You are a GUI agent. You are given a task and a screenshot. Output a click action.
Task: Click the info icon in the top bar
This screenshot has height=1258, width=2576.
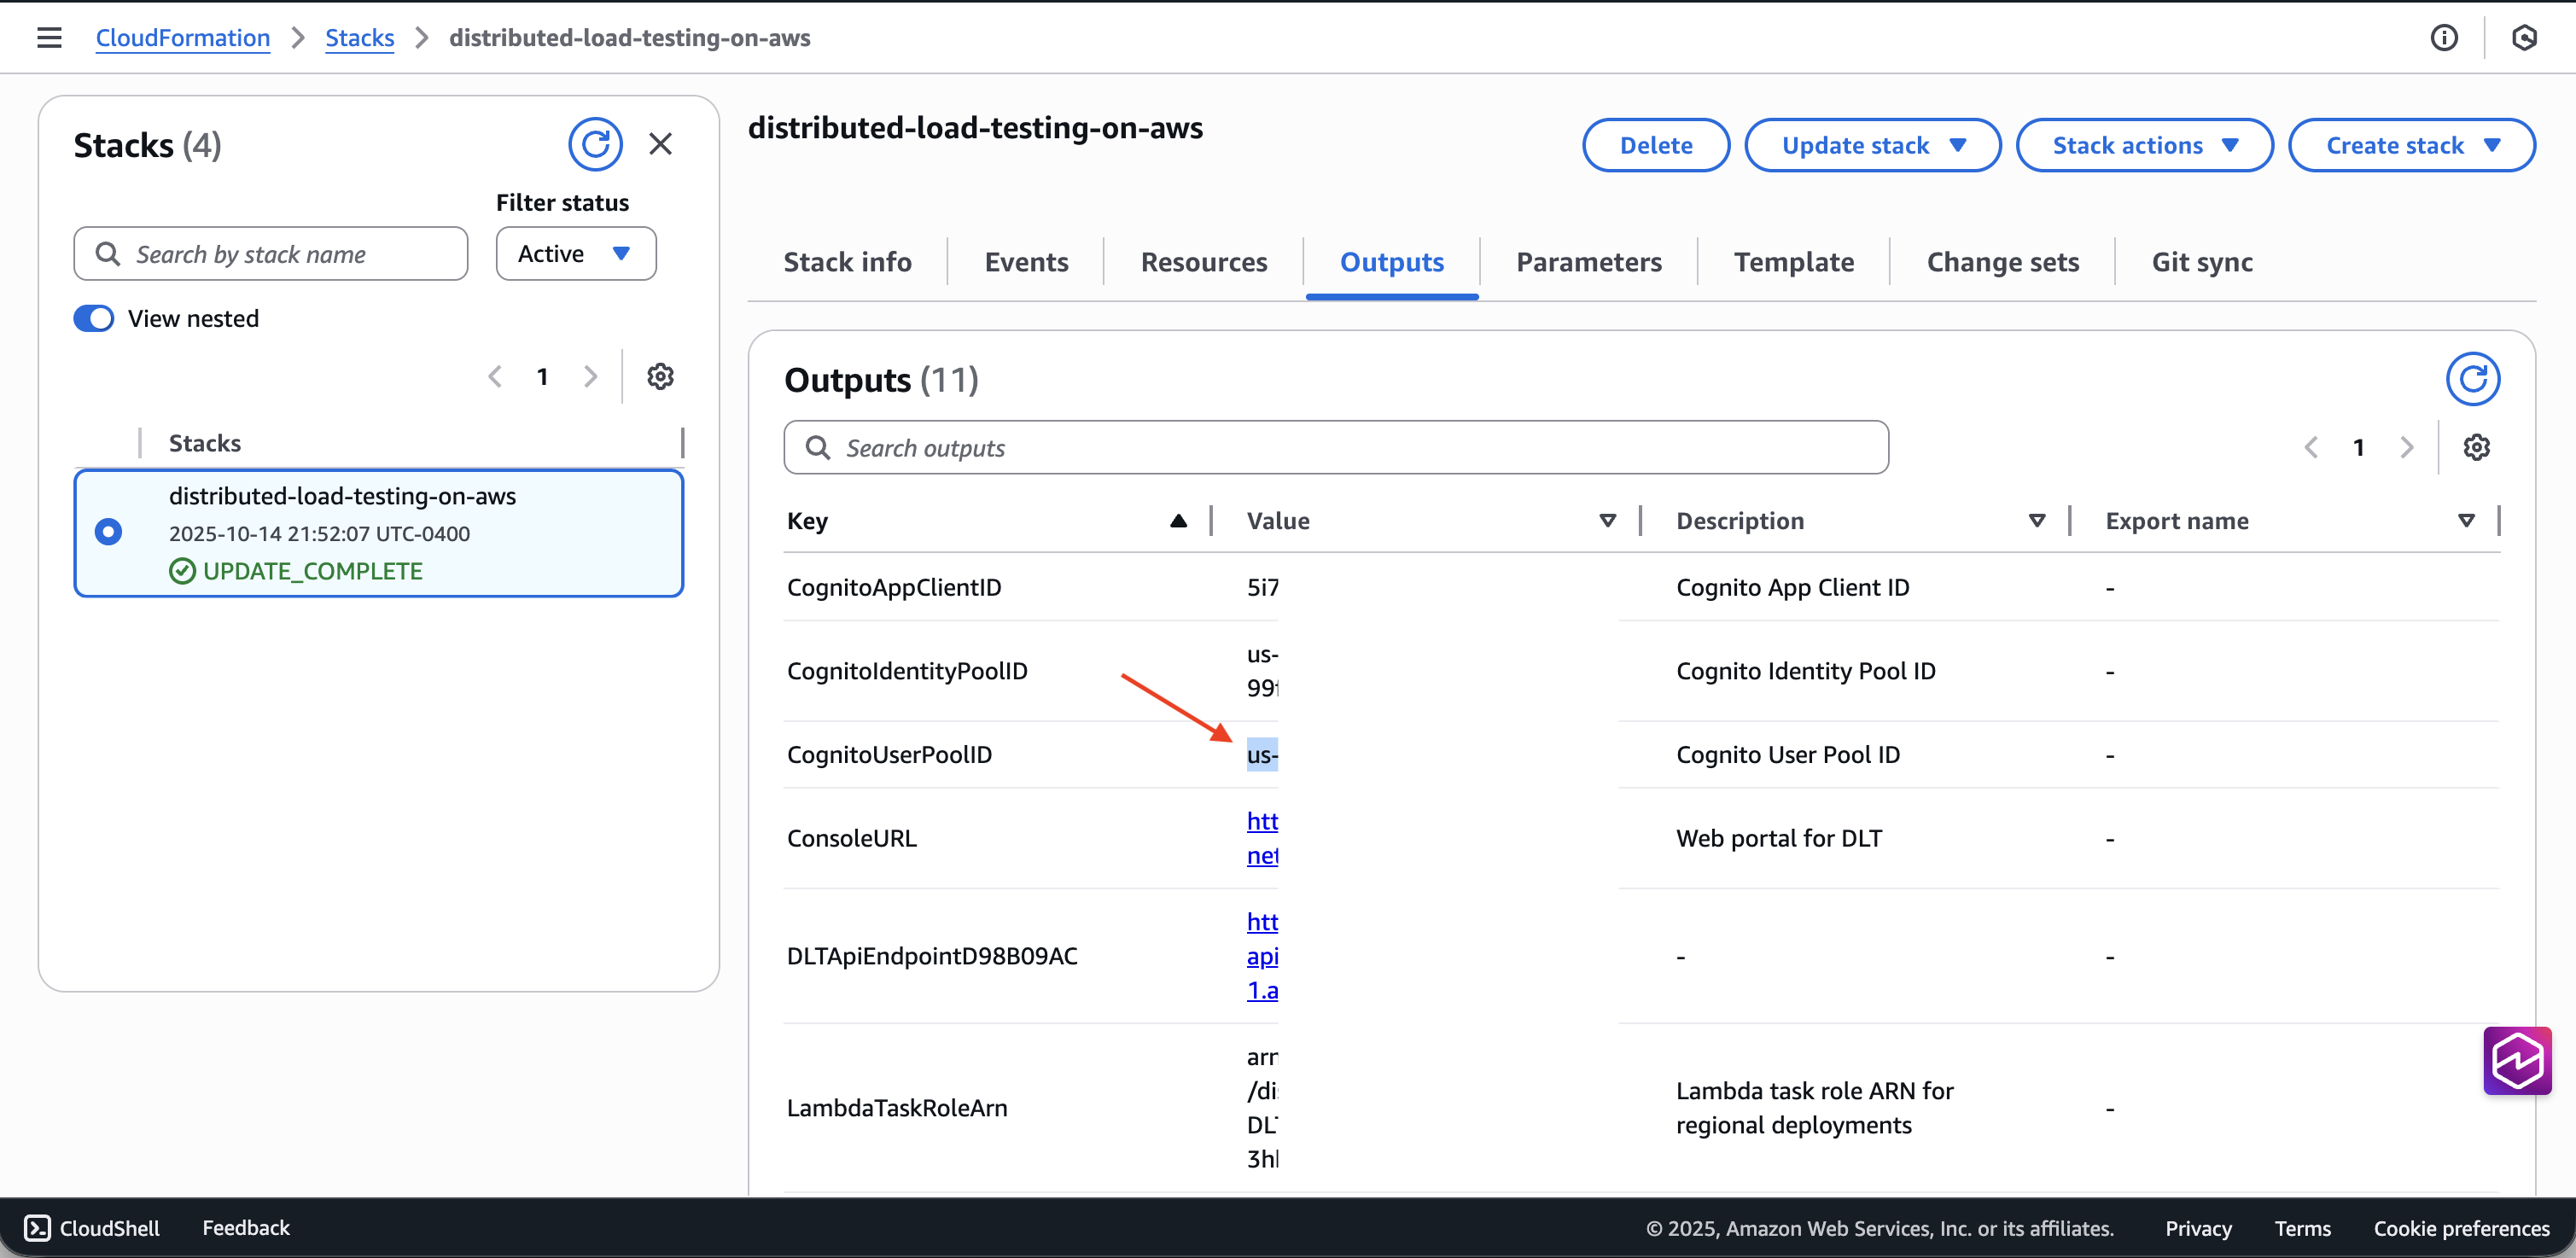2444,37
